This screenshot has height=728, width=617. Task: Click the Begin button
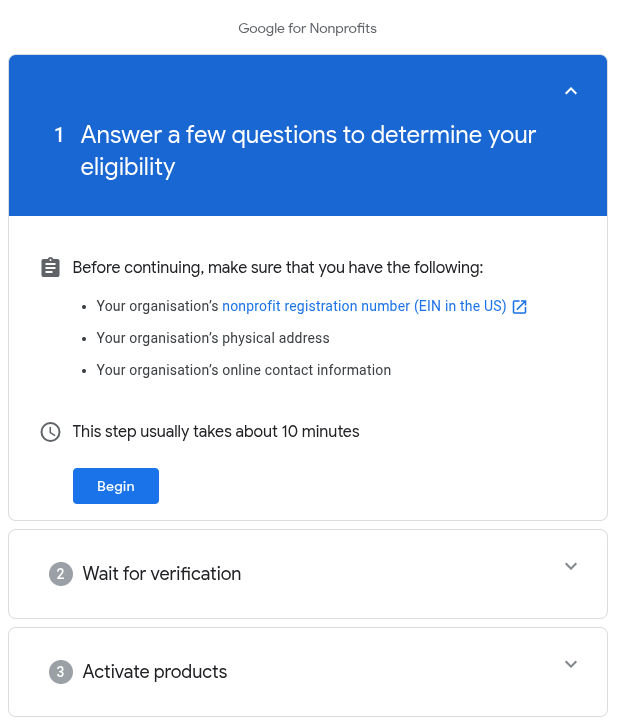point(116,486)
